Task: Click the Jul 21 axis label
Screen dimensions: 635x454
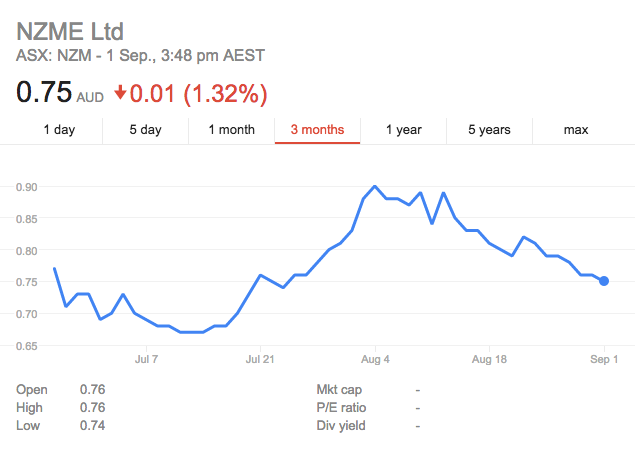Action: pyautogui.click(x=260, y=359)
